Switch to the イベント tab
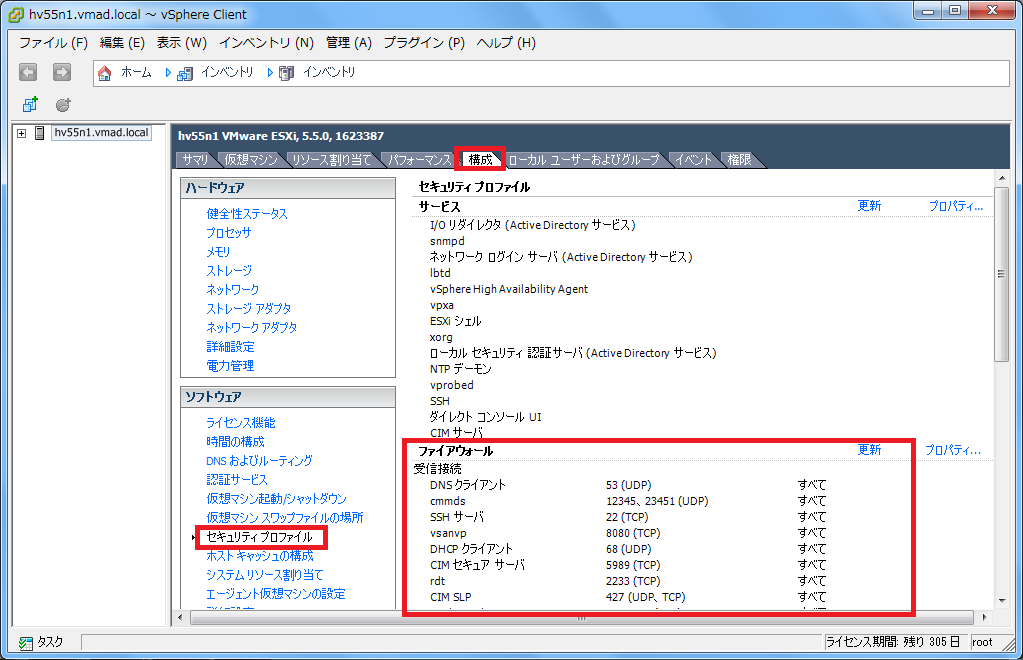This screenshot has width=1023, height=660. 693,160
